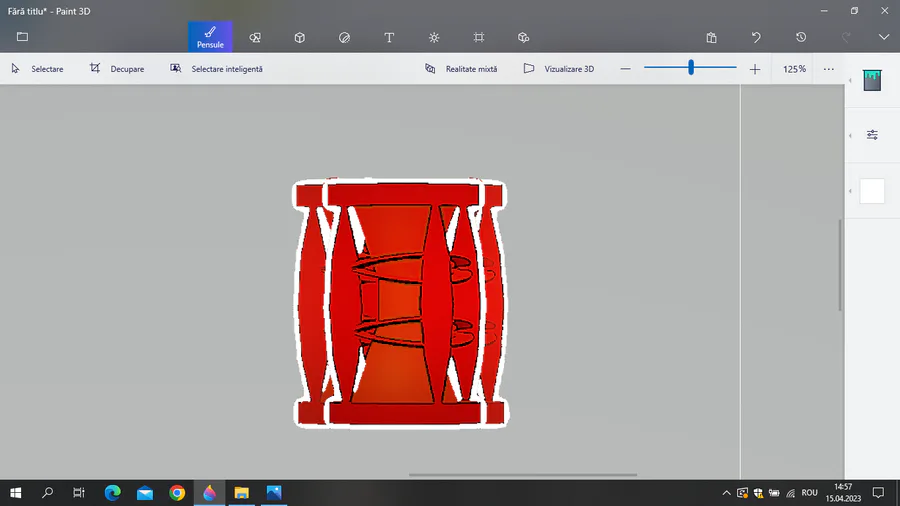This screenshot has height=506, width=900.
Task: Undo the last action
Action: coord(756,37)
